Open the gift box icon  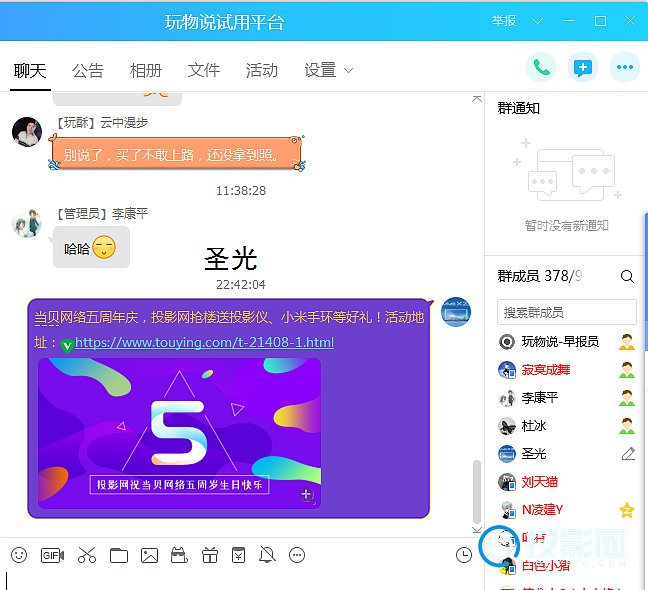click(x=209, y=555)
